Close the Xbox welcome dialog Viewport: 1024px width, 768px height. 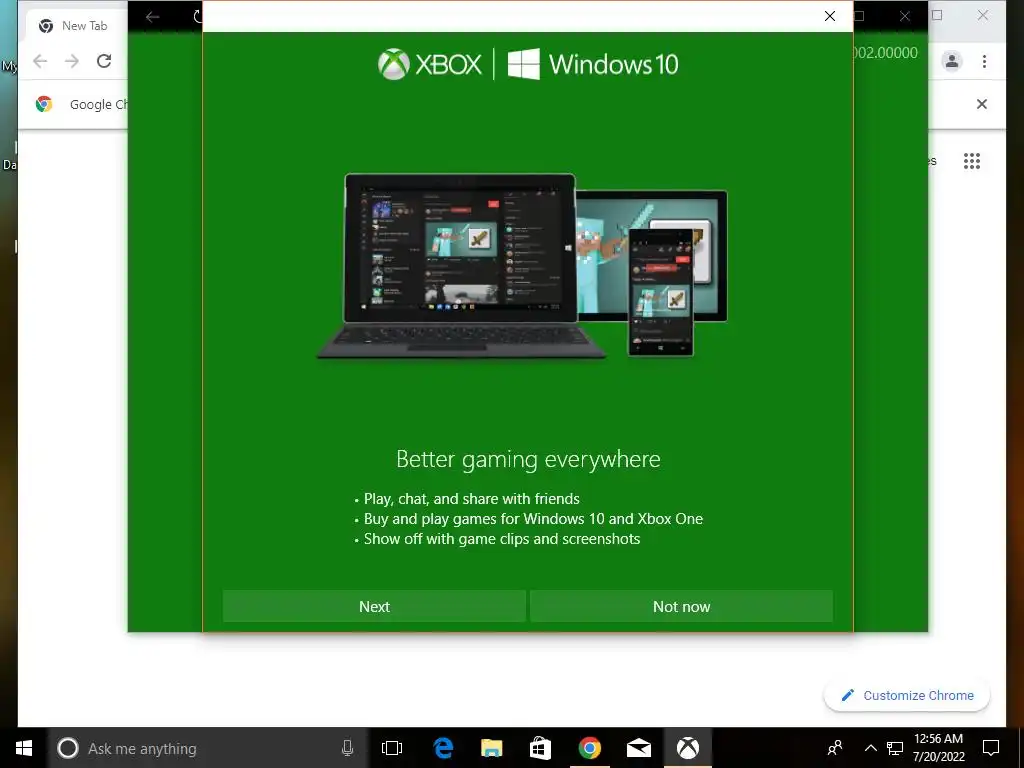click(829, 16)
